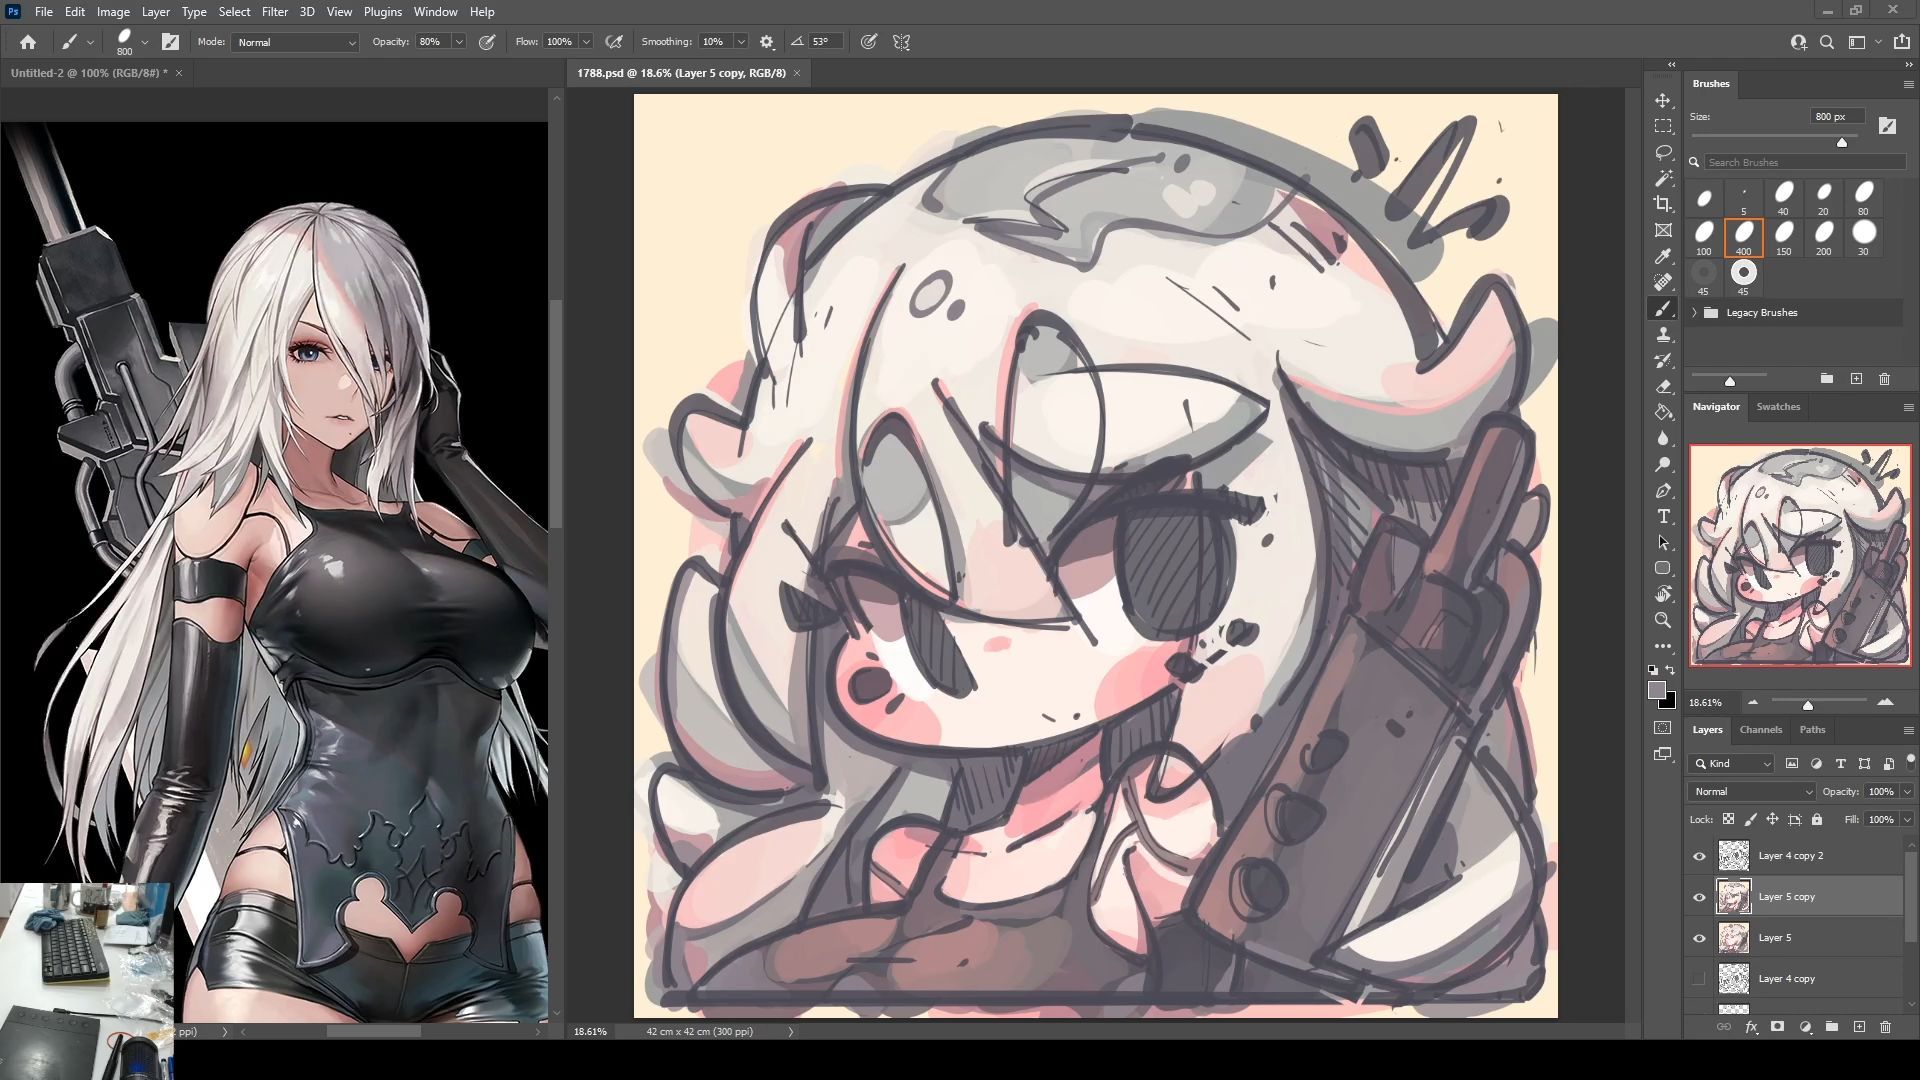Image resolution: width=1920 pixels, height=1080 pixels.
Task: Select the Clone Stamp tool
Action: 1663,335
